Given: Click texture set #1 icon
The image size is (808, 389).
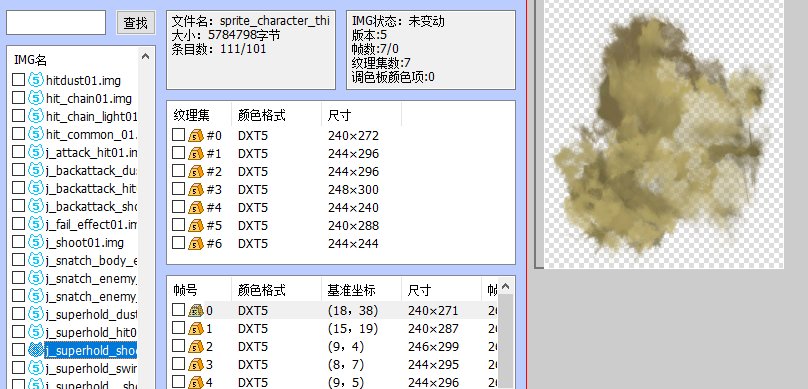Looking at the screenshot, I should tap(196, 154).
